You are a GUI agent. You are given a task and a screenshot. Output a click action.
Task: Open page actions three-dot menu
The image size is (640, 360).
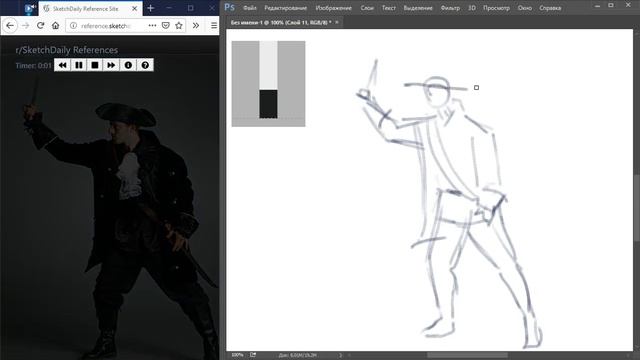[x=152, y=26]
